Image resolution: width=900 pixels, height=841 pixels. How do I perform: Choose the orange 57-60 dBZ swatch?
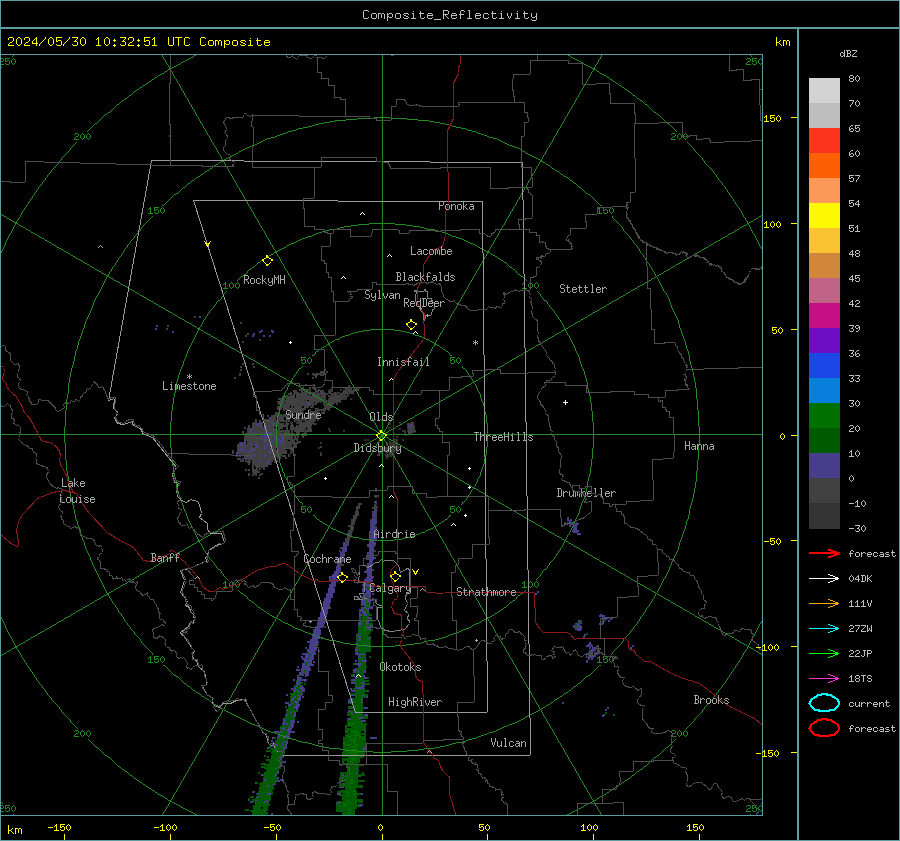click(824, 166)
